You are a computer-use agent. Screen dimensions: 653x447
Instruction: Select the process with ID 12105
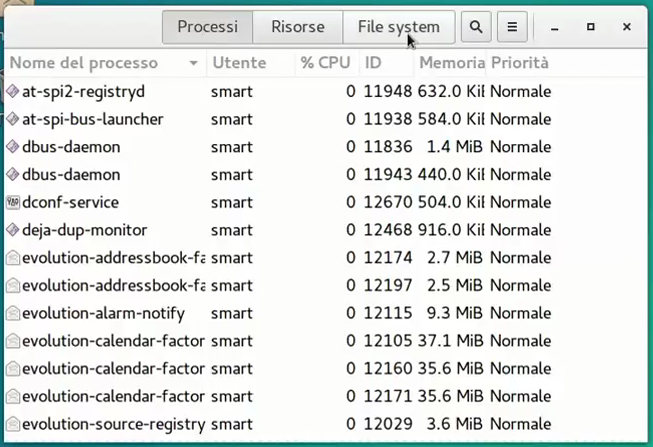(x=380, y=341)
